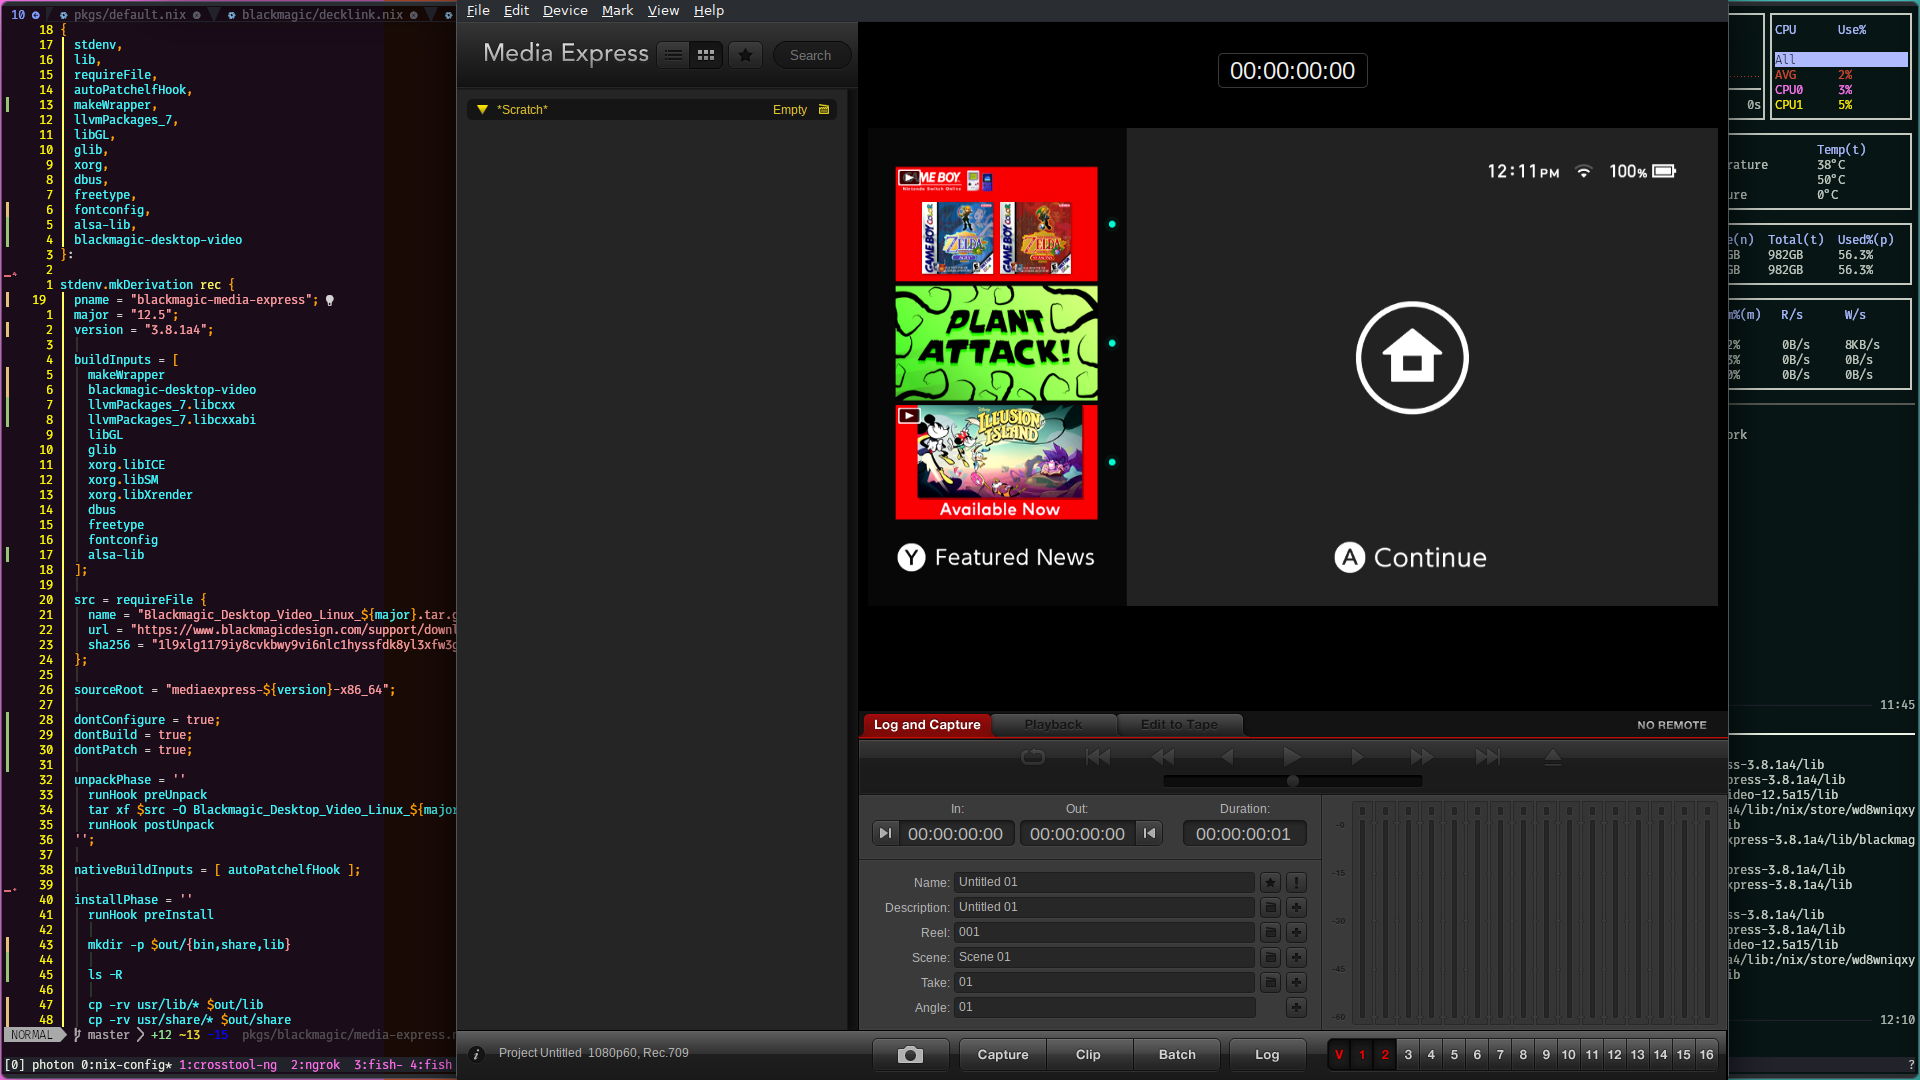This screenshot has height=1080, width=1920.
Task: Click the Take field
Action: 1104,982
